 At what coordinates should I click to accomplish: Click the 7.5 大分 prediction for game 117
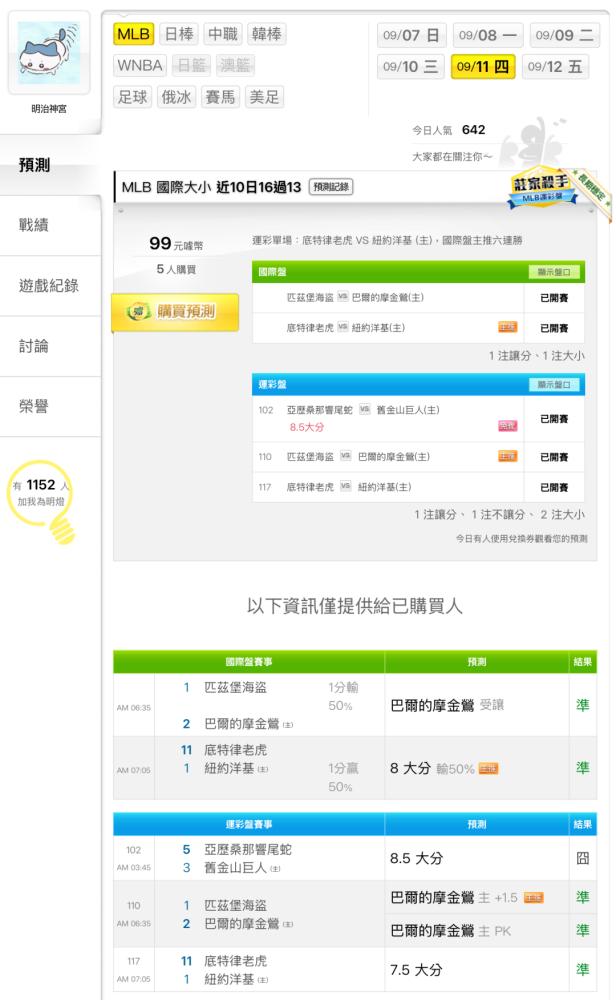416,970
